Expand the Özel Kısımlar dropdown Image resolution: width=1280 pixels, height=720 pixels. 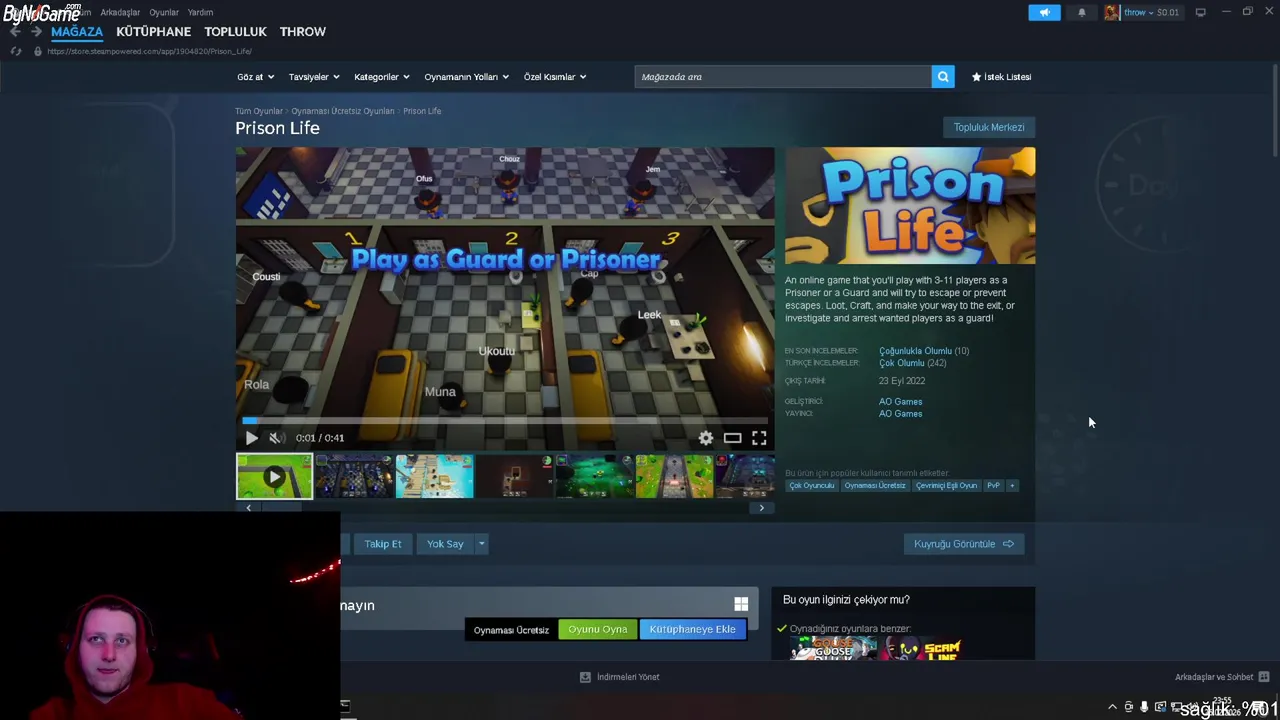[555, 77]
